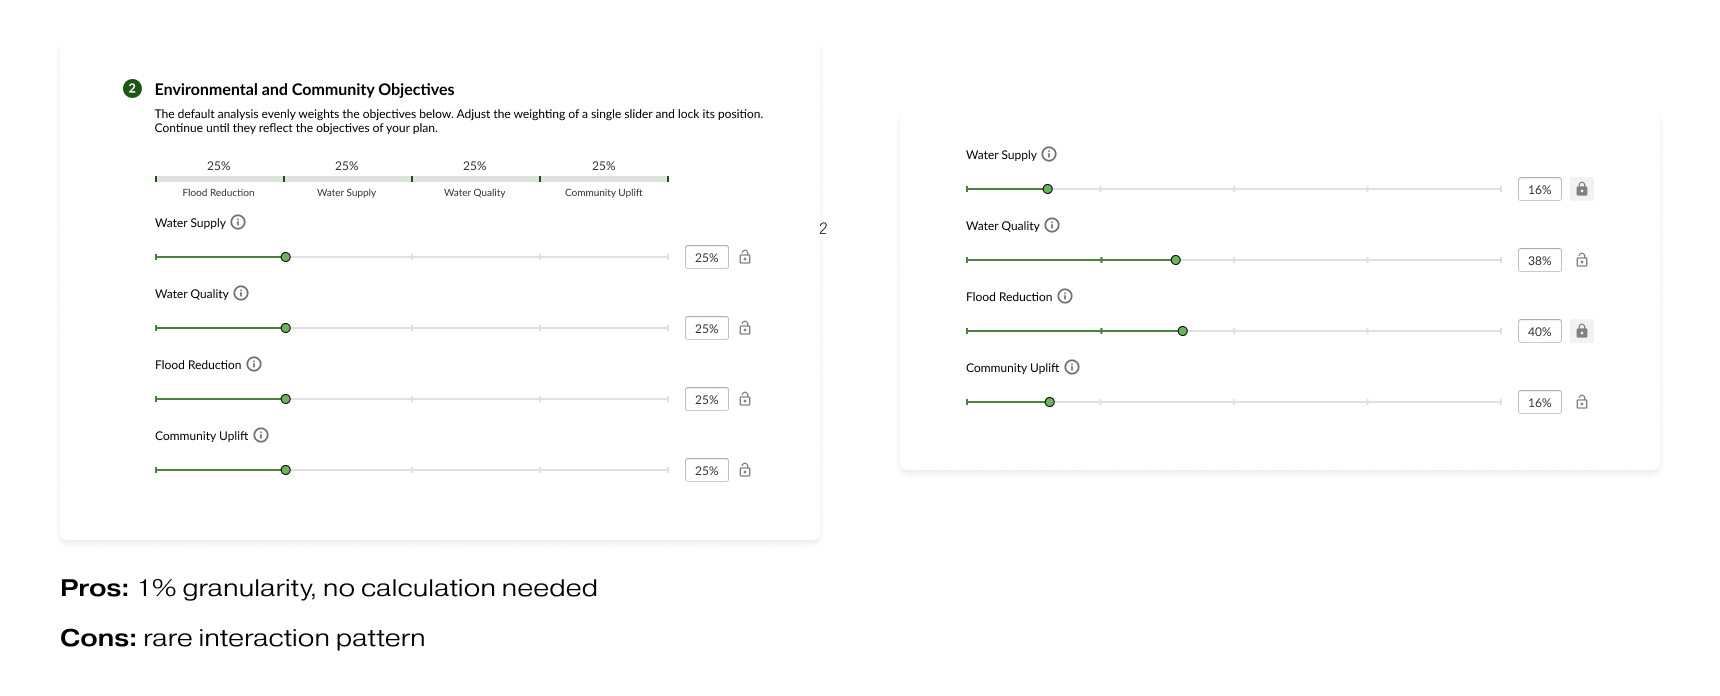Lock the Water Supply slider at 25%

pyautogui.click(x=745, y=257)
